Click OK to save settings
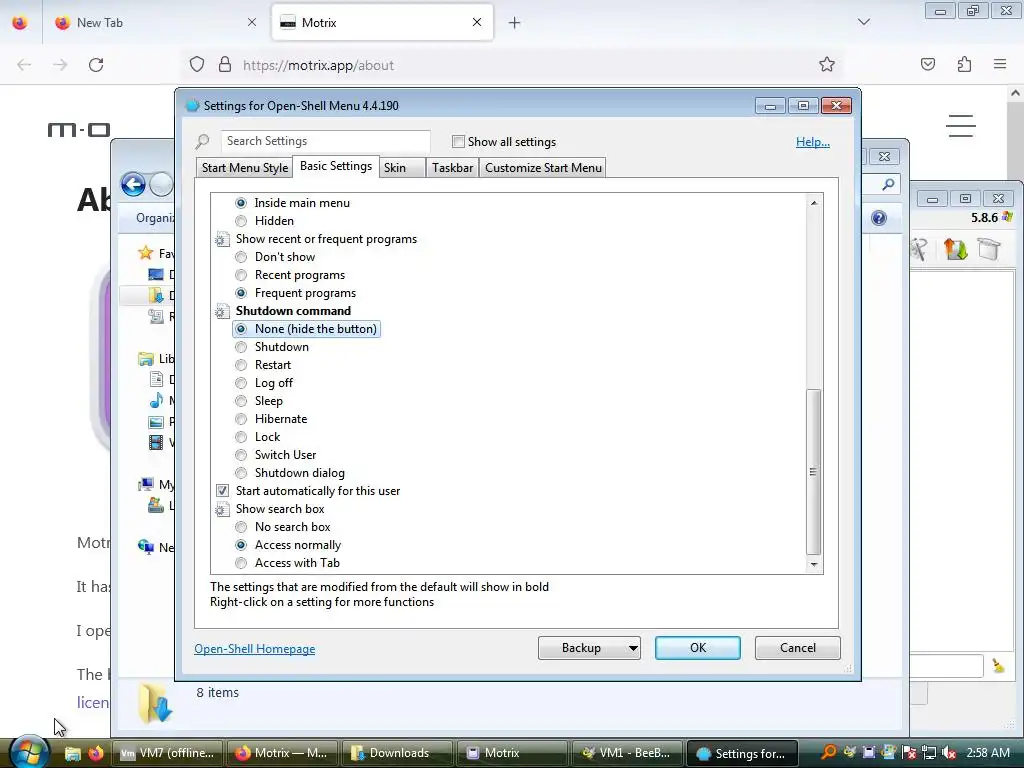The height and width of the screenshot is (768, 1024). [x=697, y=648]
